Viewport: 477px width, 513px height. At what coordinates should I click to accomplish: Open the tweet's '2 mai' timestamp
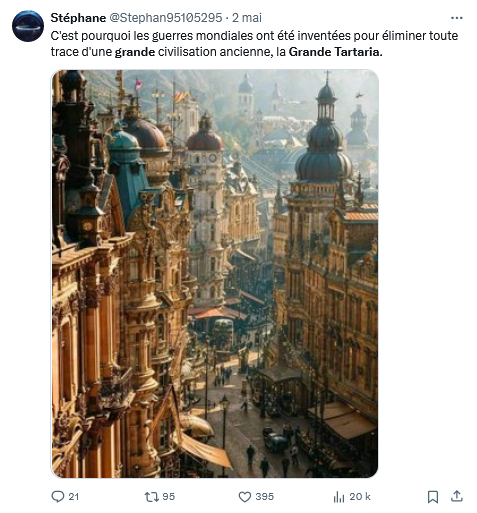point(247,18)
